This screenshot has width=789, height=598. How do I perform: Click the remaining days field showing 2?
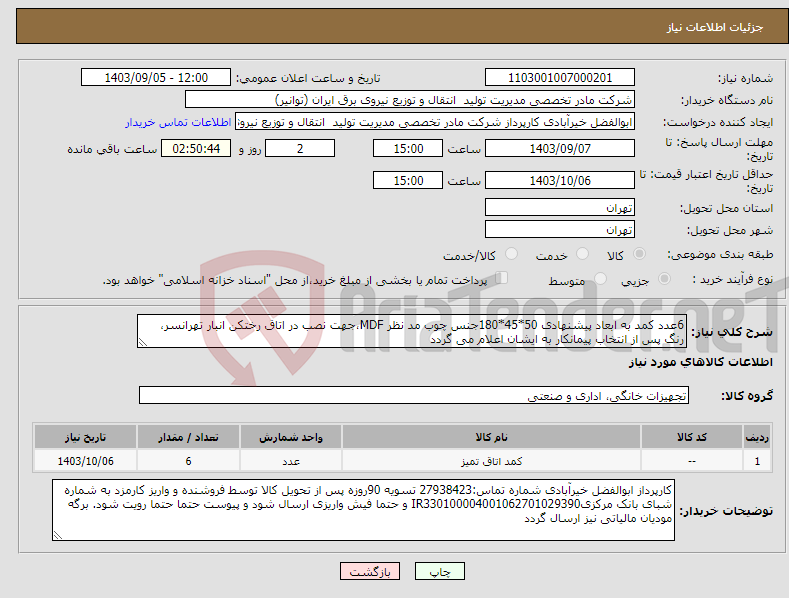(x=300, y=148)
